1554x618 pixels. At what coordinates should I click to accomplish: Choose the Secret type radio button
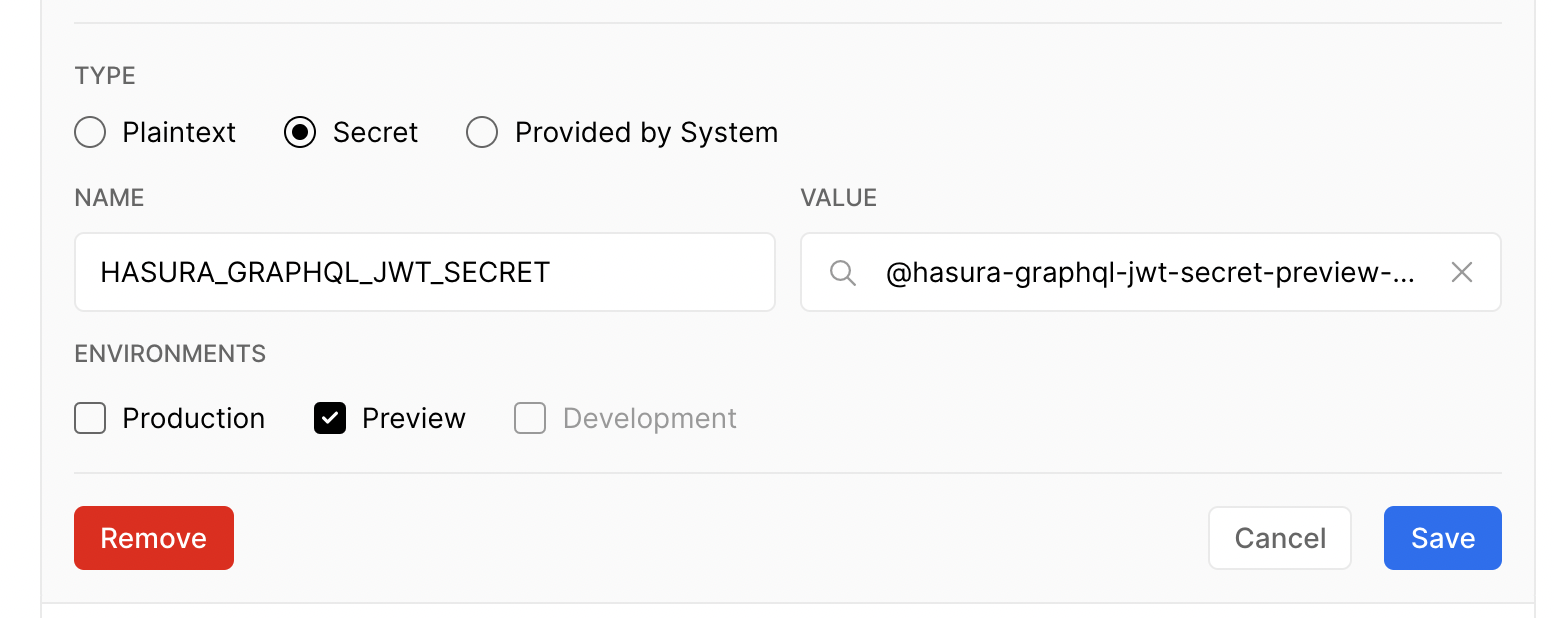tap(300, 132)
